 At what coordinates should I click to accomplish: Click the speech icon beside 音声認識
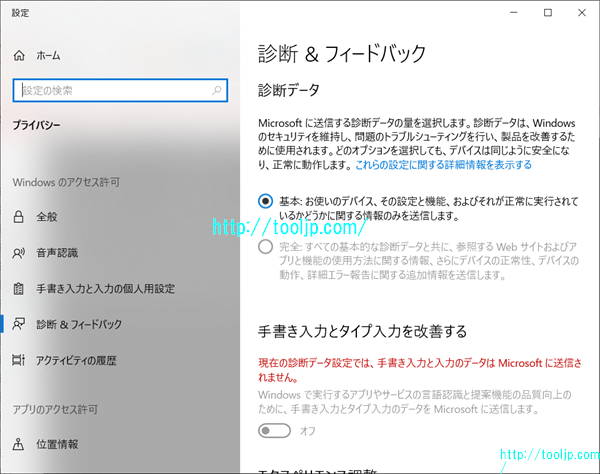coord(18,253)
